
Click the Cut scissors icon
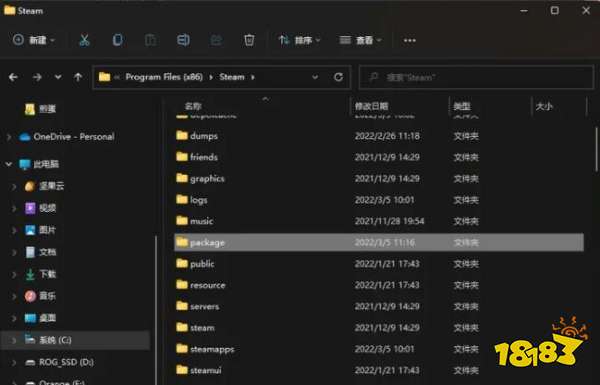(84, 40)
